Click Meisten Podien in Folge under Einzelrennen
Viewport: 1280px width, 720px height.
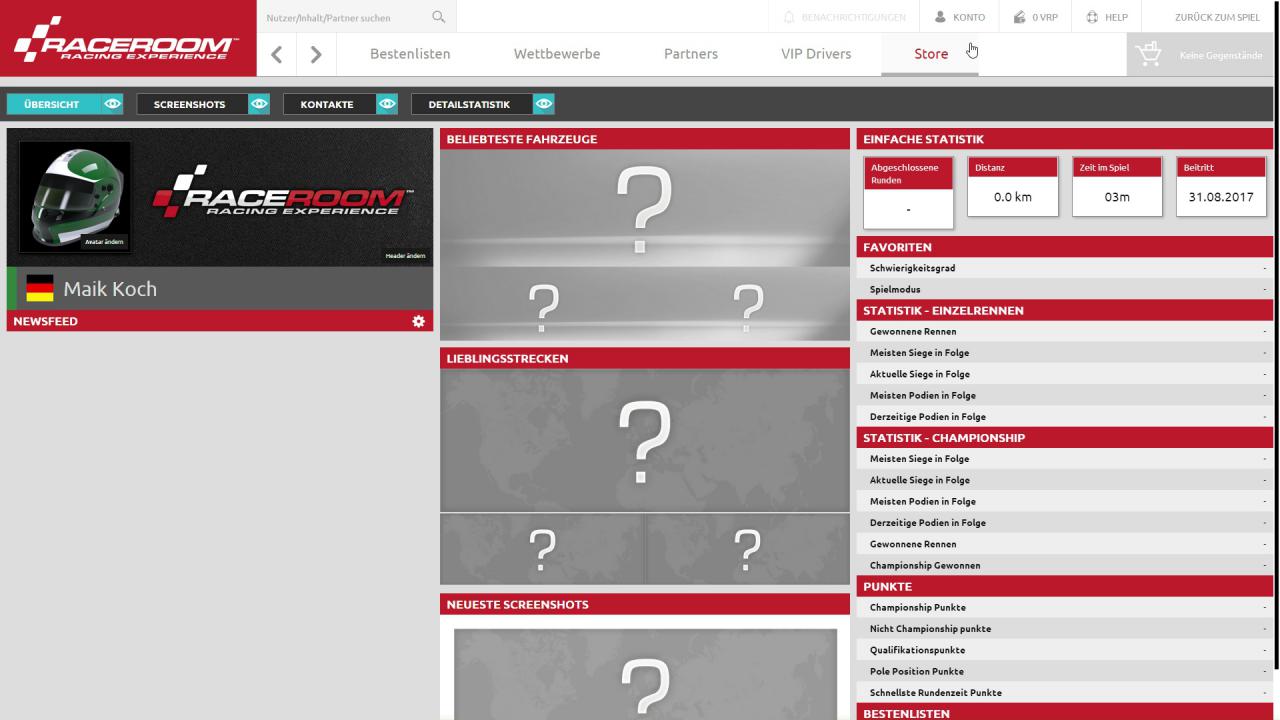pyautogui.click(x=1064, y=395)
